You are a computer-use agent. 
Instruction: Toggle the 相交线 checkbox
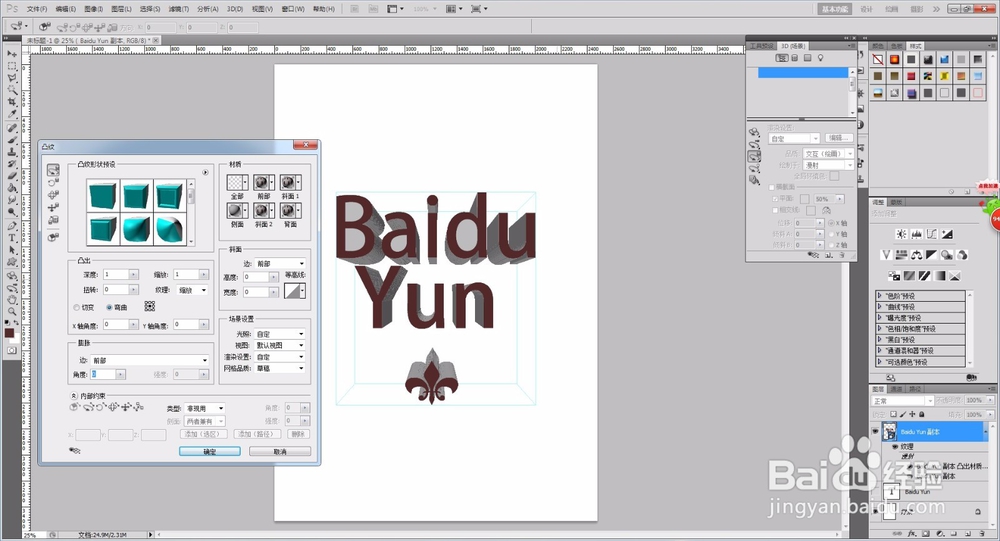775,210
